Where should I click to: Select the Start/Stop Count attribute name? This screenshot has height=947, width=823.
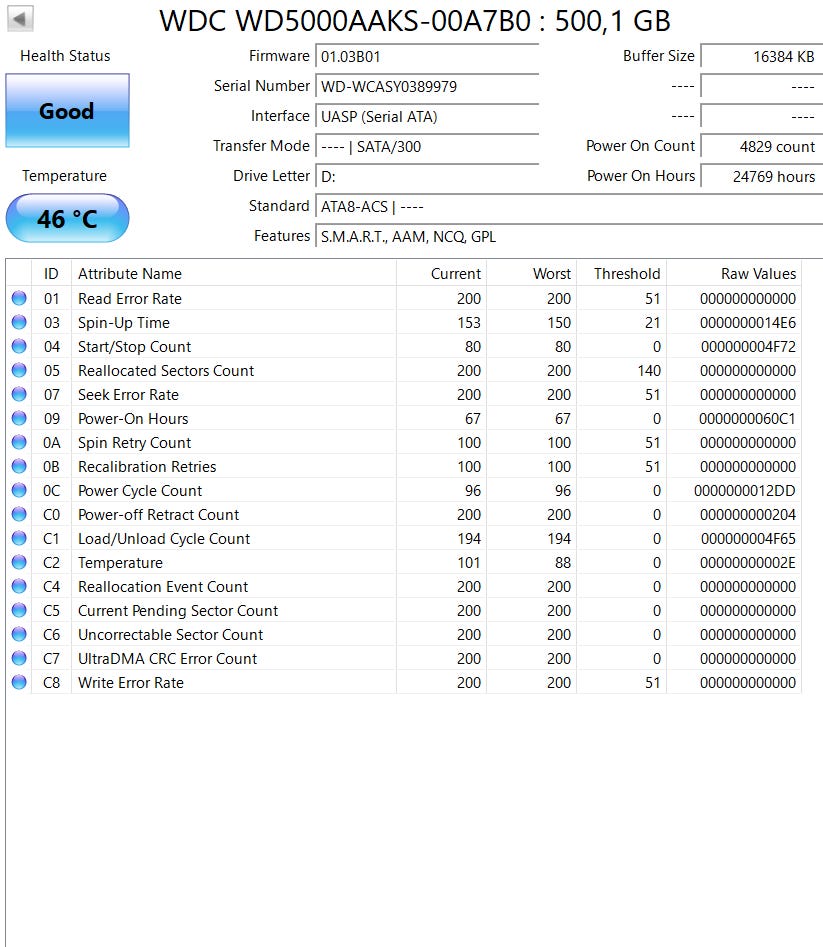coord(135,347)
